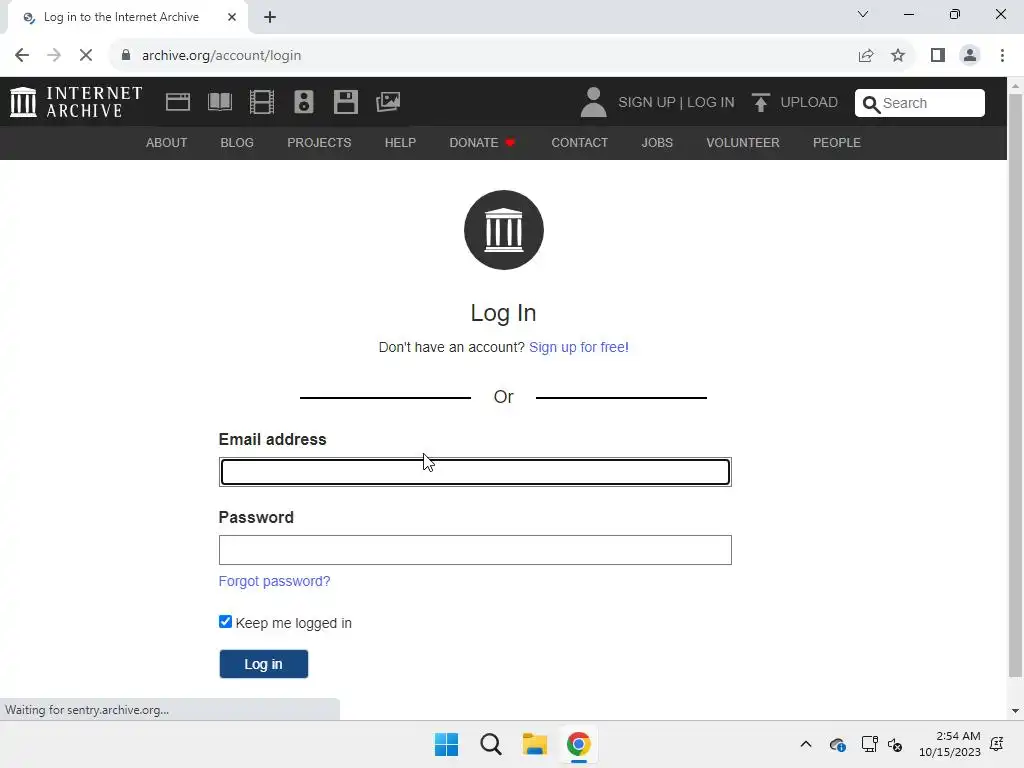Focus the Password field
This screenshot has width=1024, height=768.
coord(475,550)
